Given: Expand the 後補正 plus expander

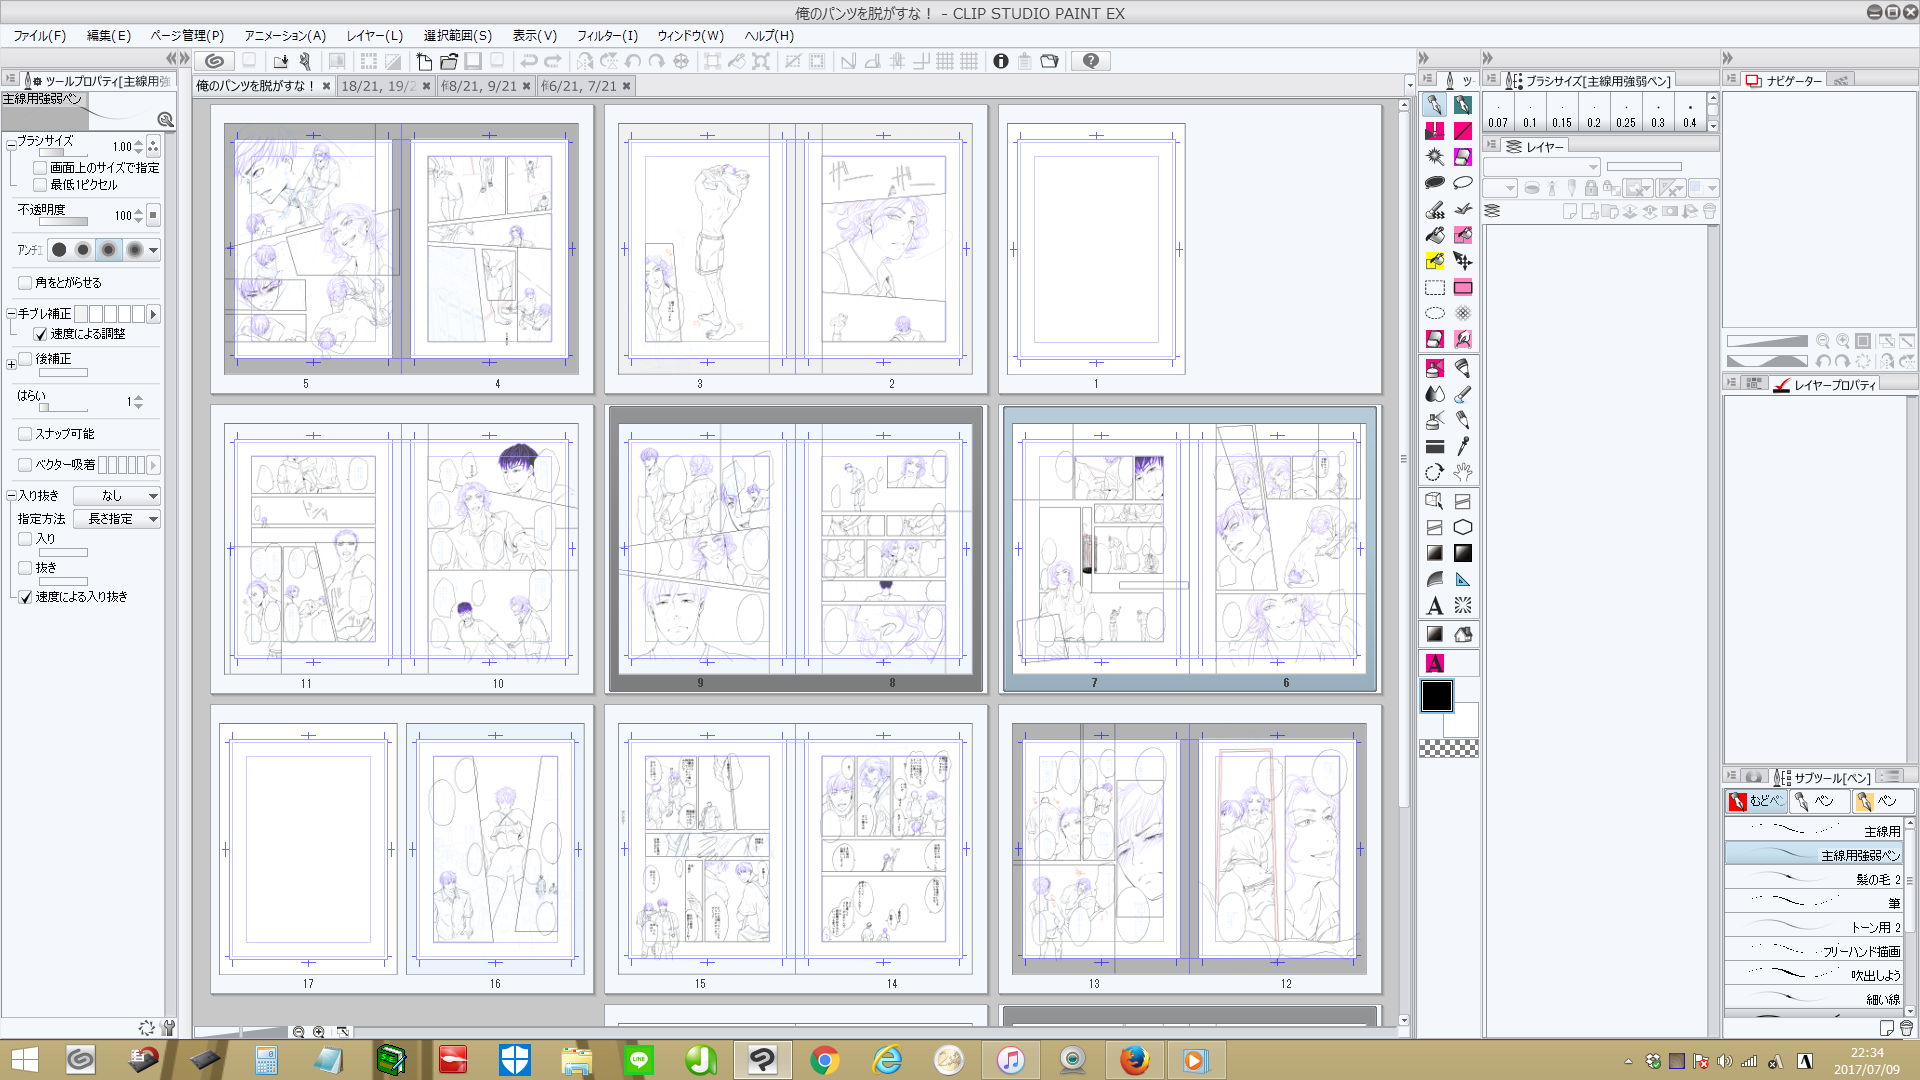Looking at the screenshot, I should pos(11,364).
